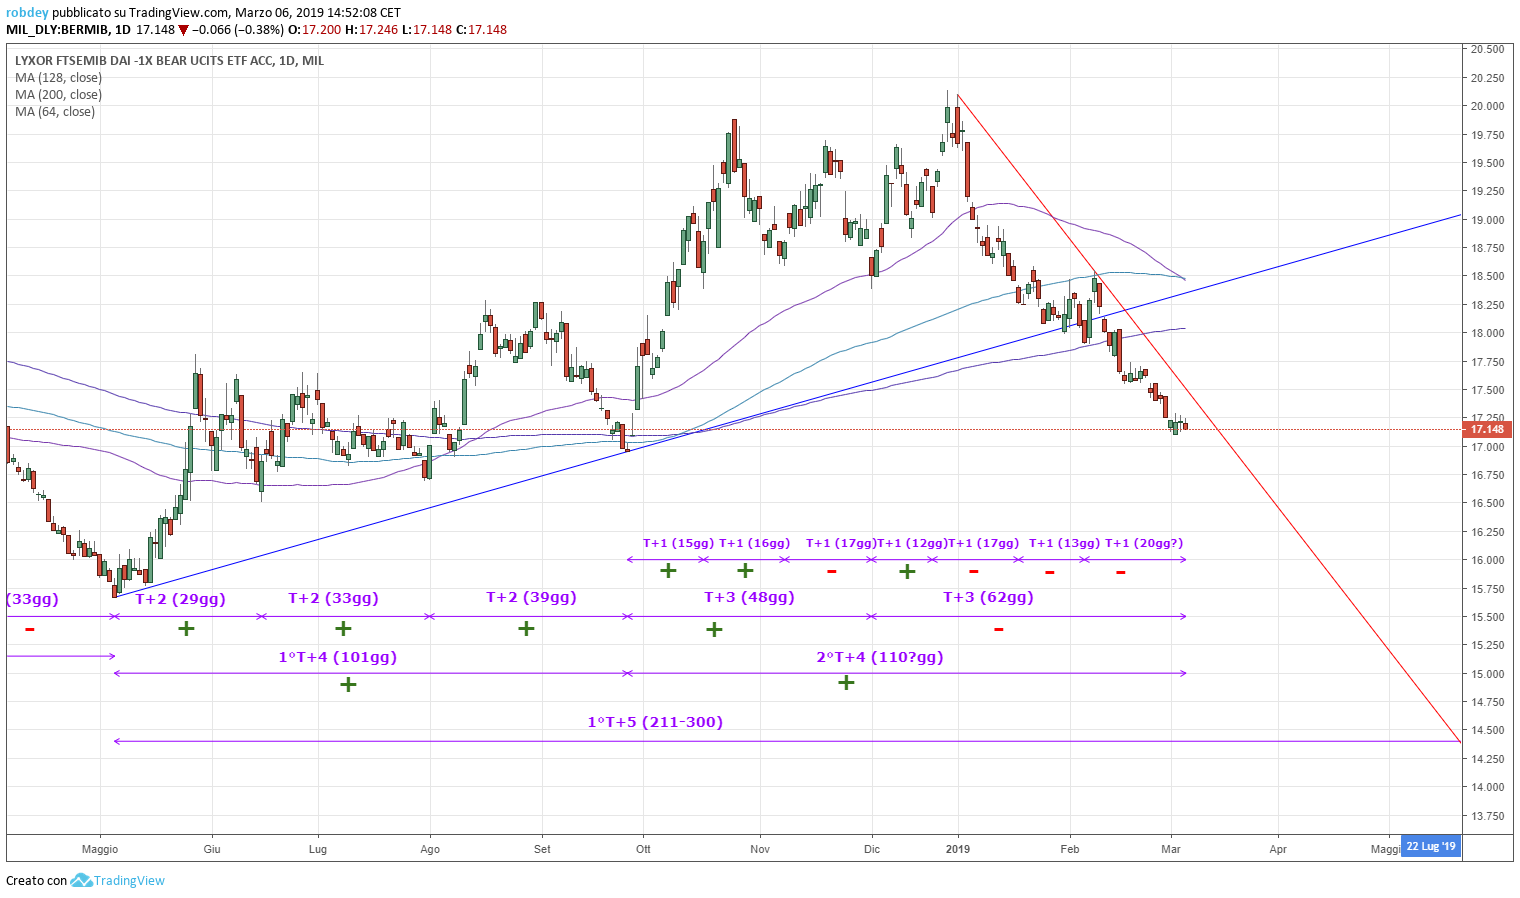The image size is (1520, 898).
Task: Select the 'T+2 (33gg)' cycle label
Action: coord(333,598)
